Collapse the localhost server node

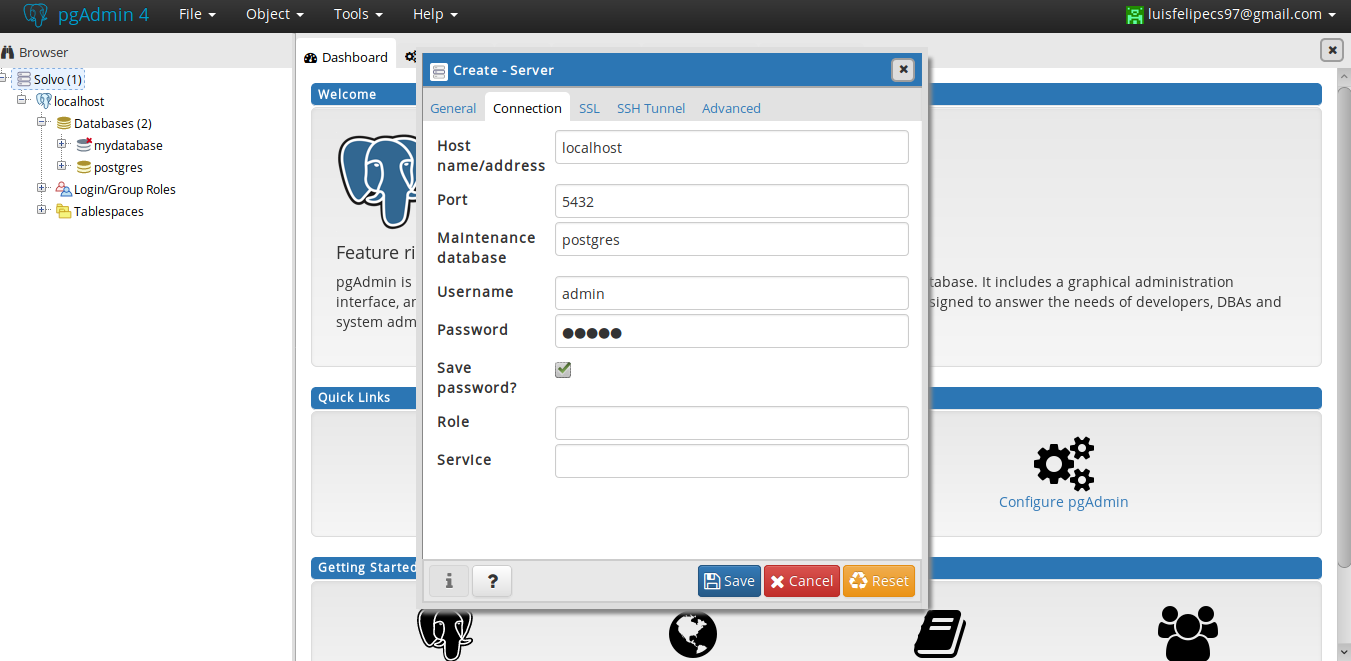[22, 100]
